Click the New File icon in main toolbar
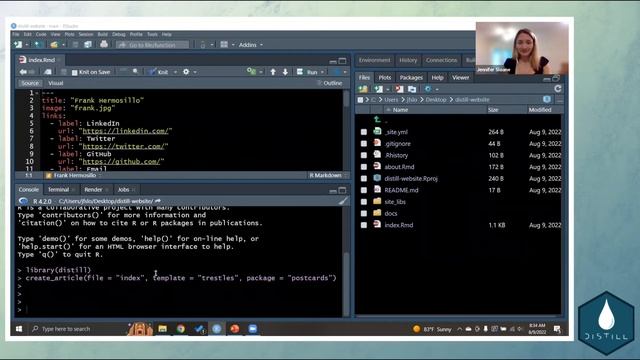Viewport: 640px width, 360px height. point(18,44)
